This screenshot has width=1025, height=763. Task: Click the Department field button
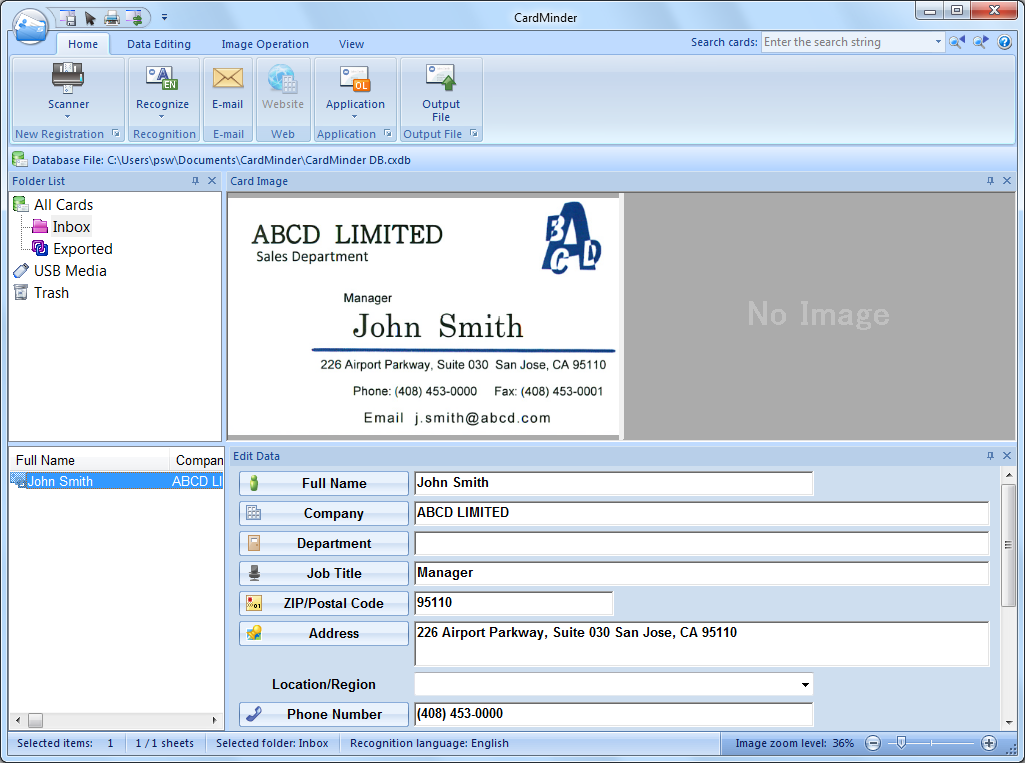tap(324, 543)
